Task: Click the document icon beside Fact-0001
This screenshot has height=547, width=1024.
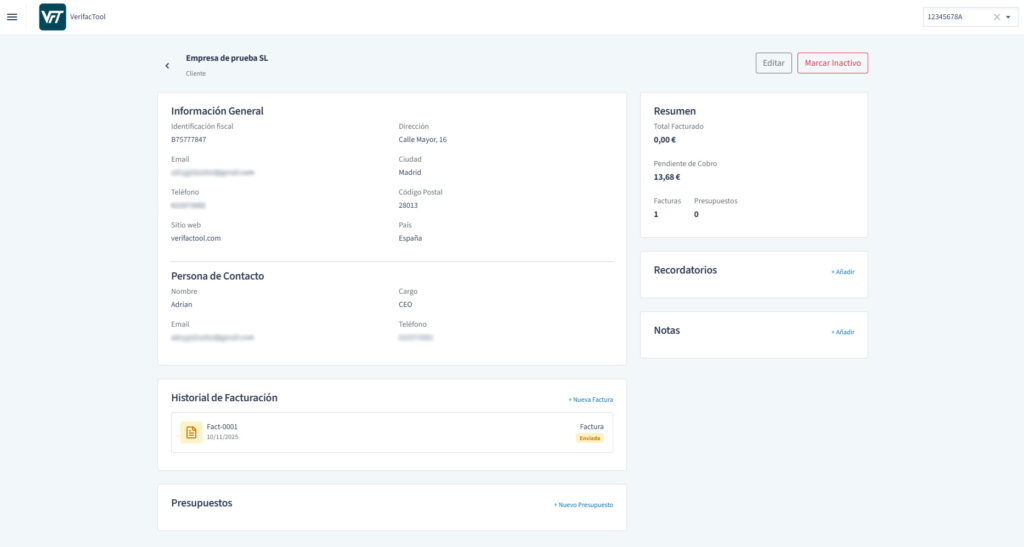Action: pyautogui.click(x=191, y=432)
